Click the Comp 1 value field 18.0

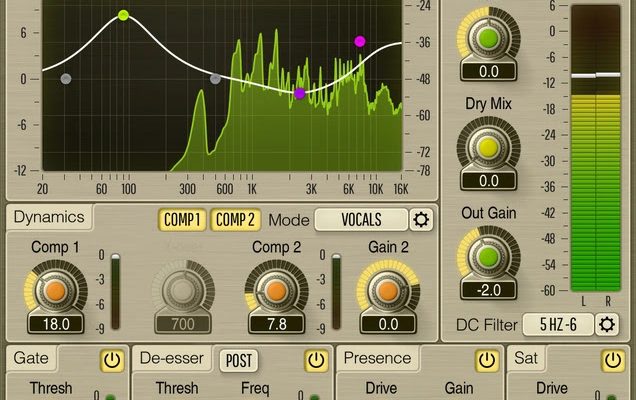point(56,324)
